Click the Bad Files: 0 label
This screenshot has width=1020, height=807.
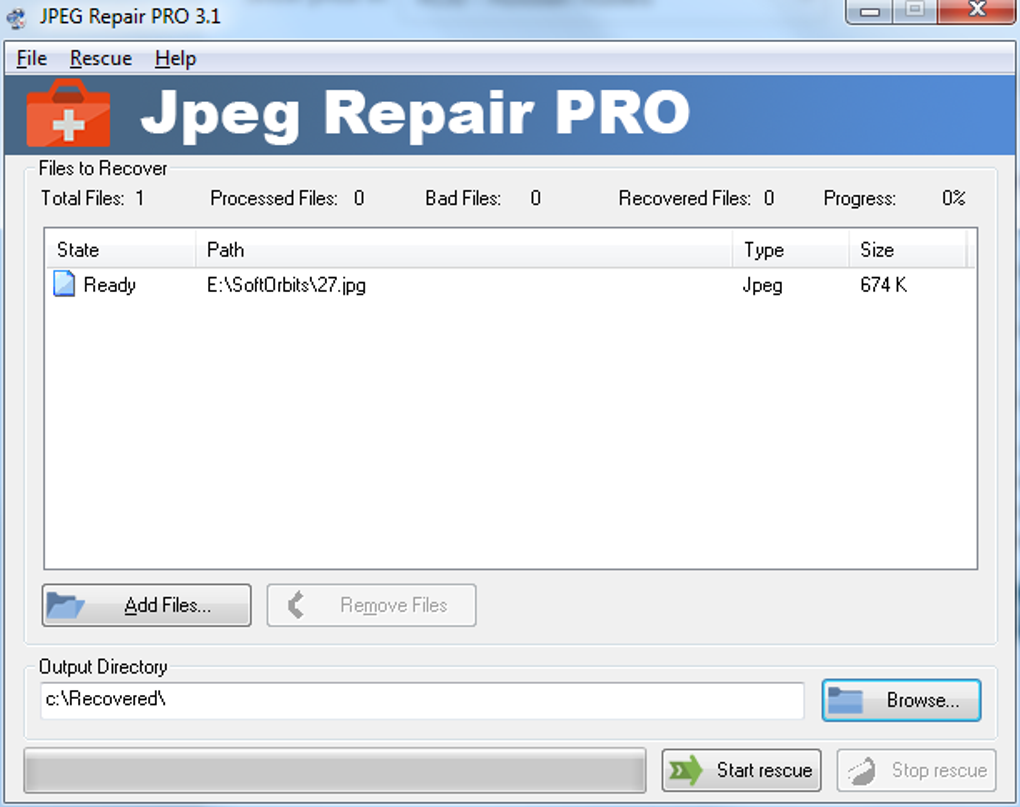click(x=483, y=198)
